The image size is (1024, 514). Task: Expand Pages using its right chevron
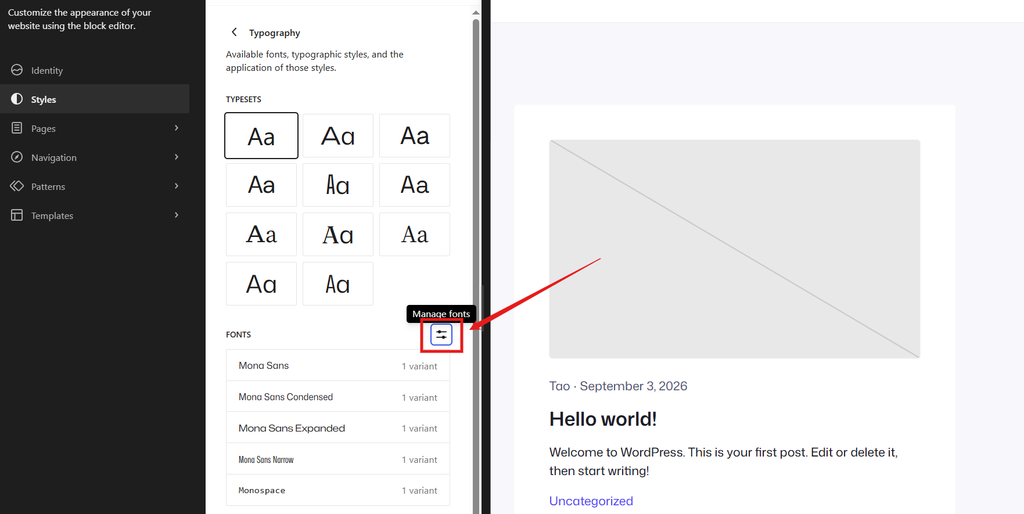point(176,128)
